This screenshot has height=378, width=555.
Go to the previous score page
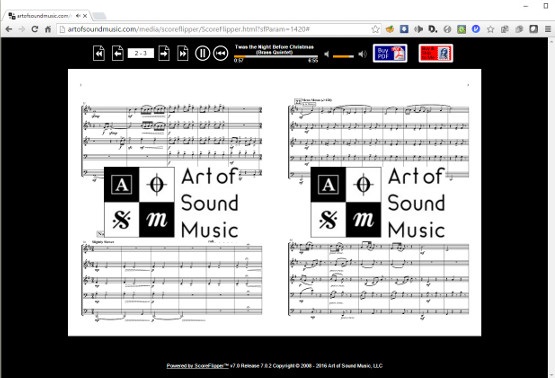pyautogui.click(x=118, y=53)
